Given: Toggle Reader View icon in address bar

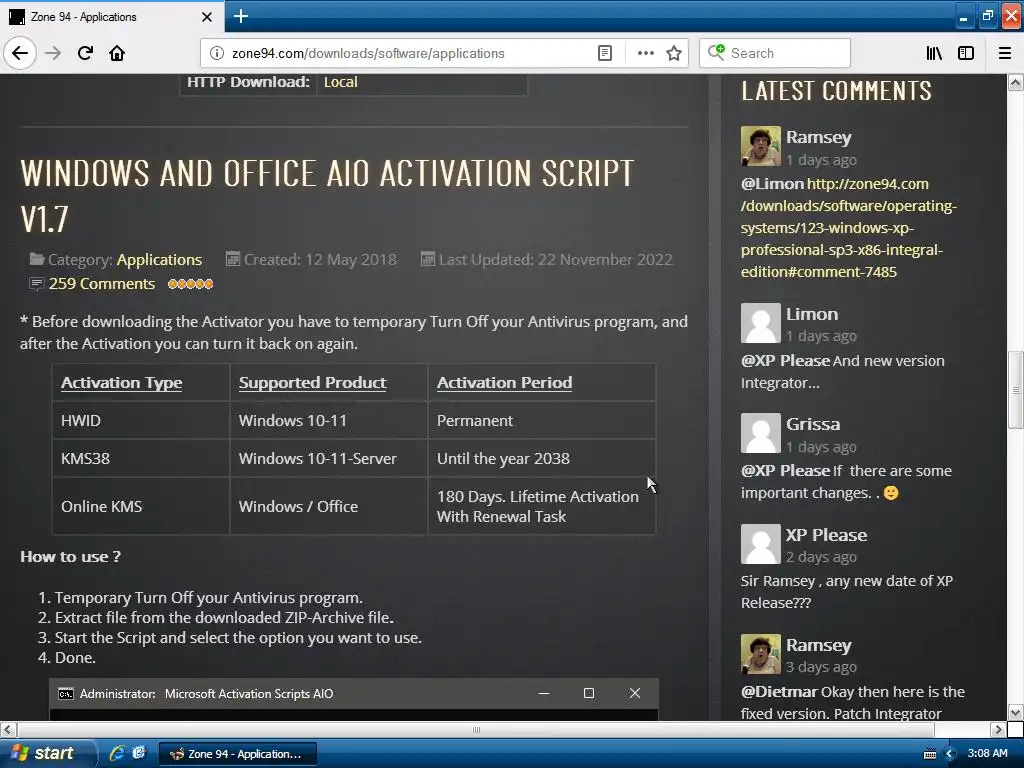Looking at the screenshot, I should [x=605, y=53].
